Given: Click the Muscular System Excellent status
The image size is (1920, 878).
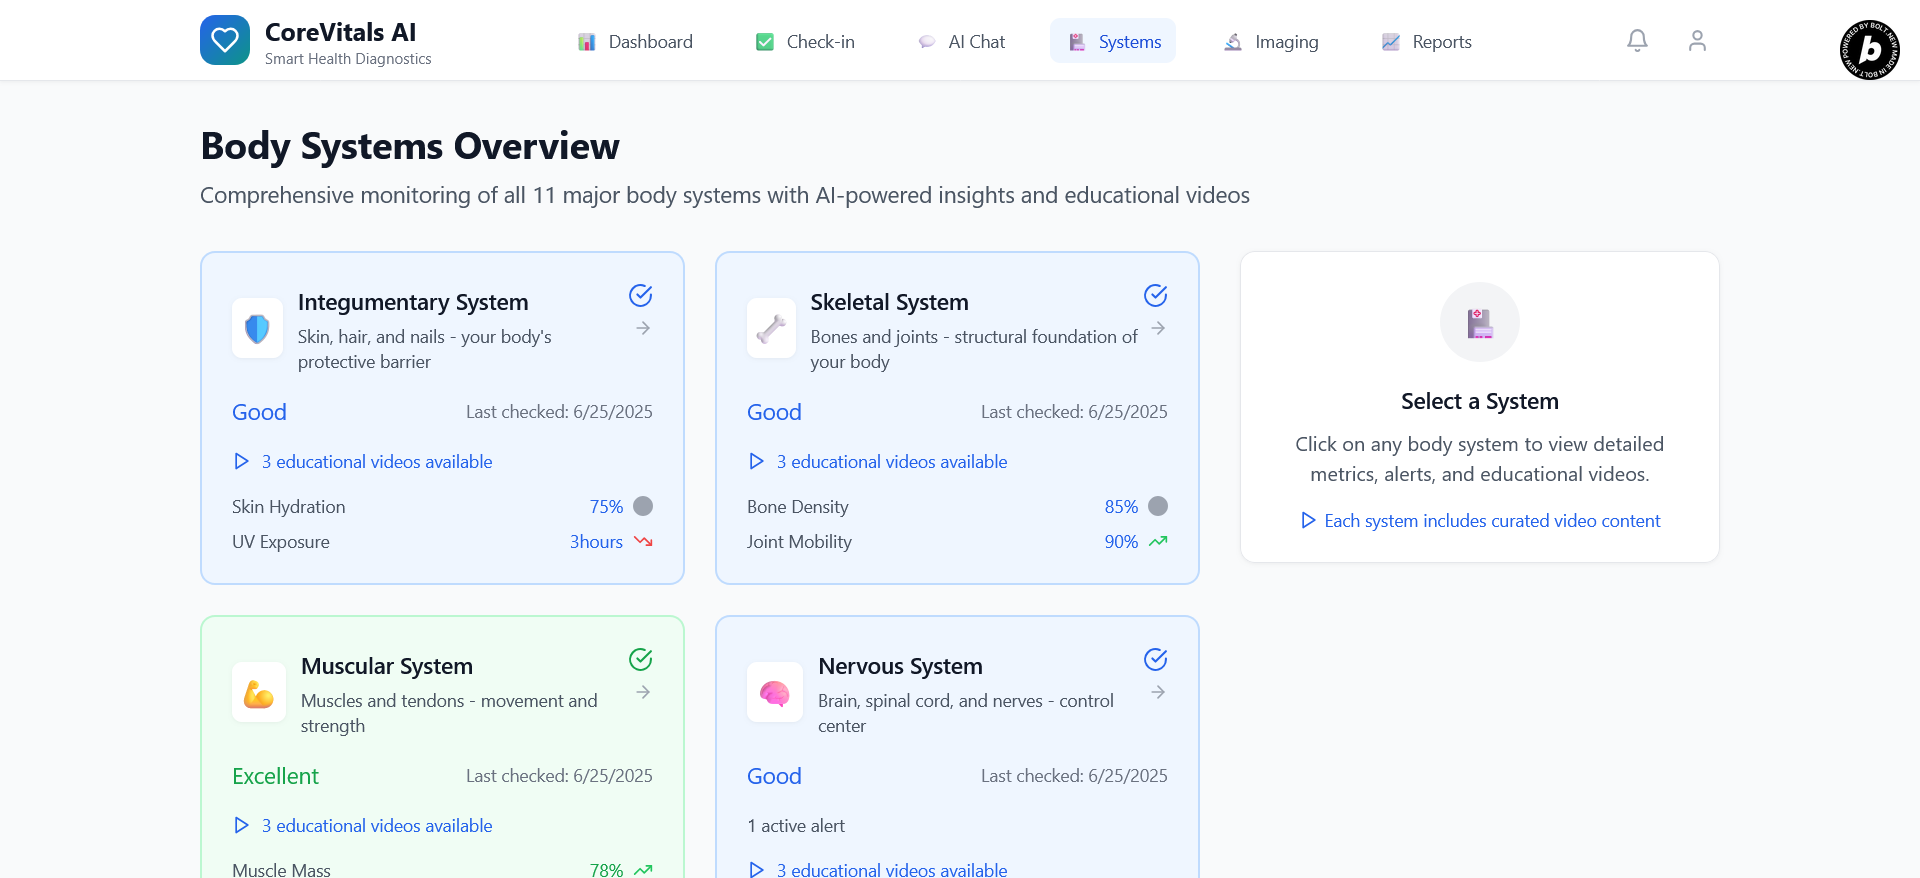Looking at the screenshot, I should [x=275, y=776].
